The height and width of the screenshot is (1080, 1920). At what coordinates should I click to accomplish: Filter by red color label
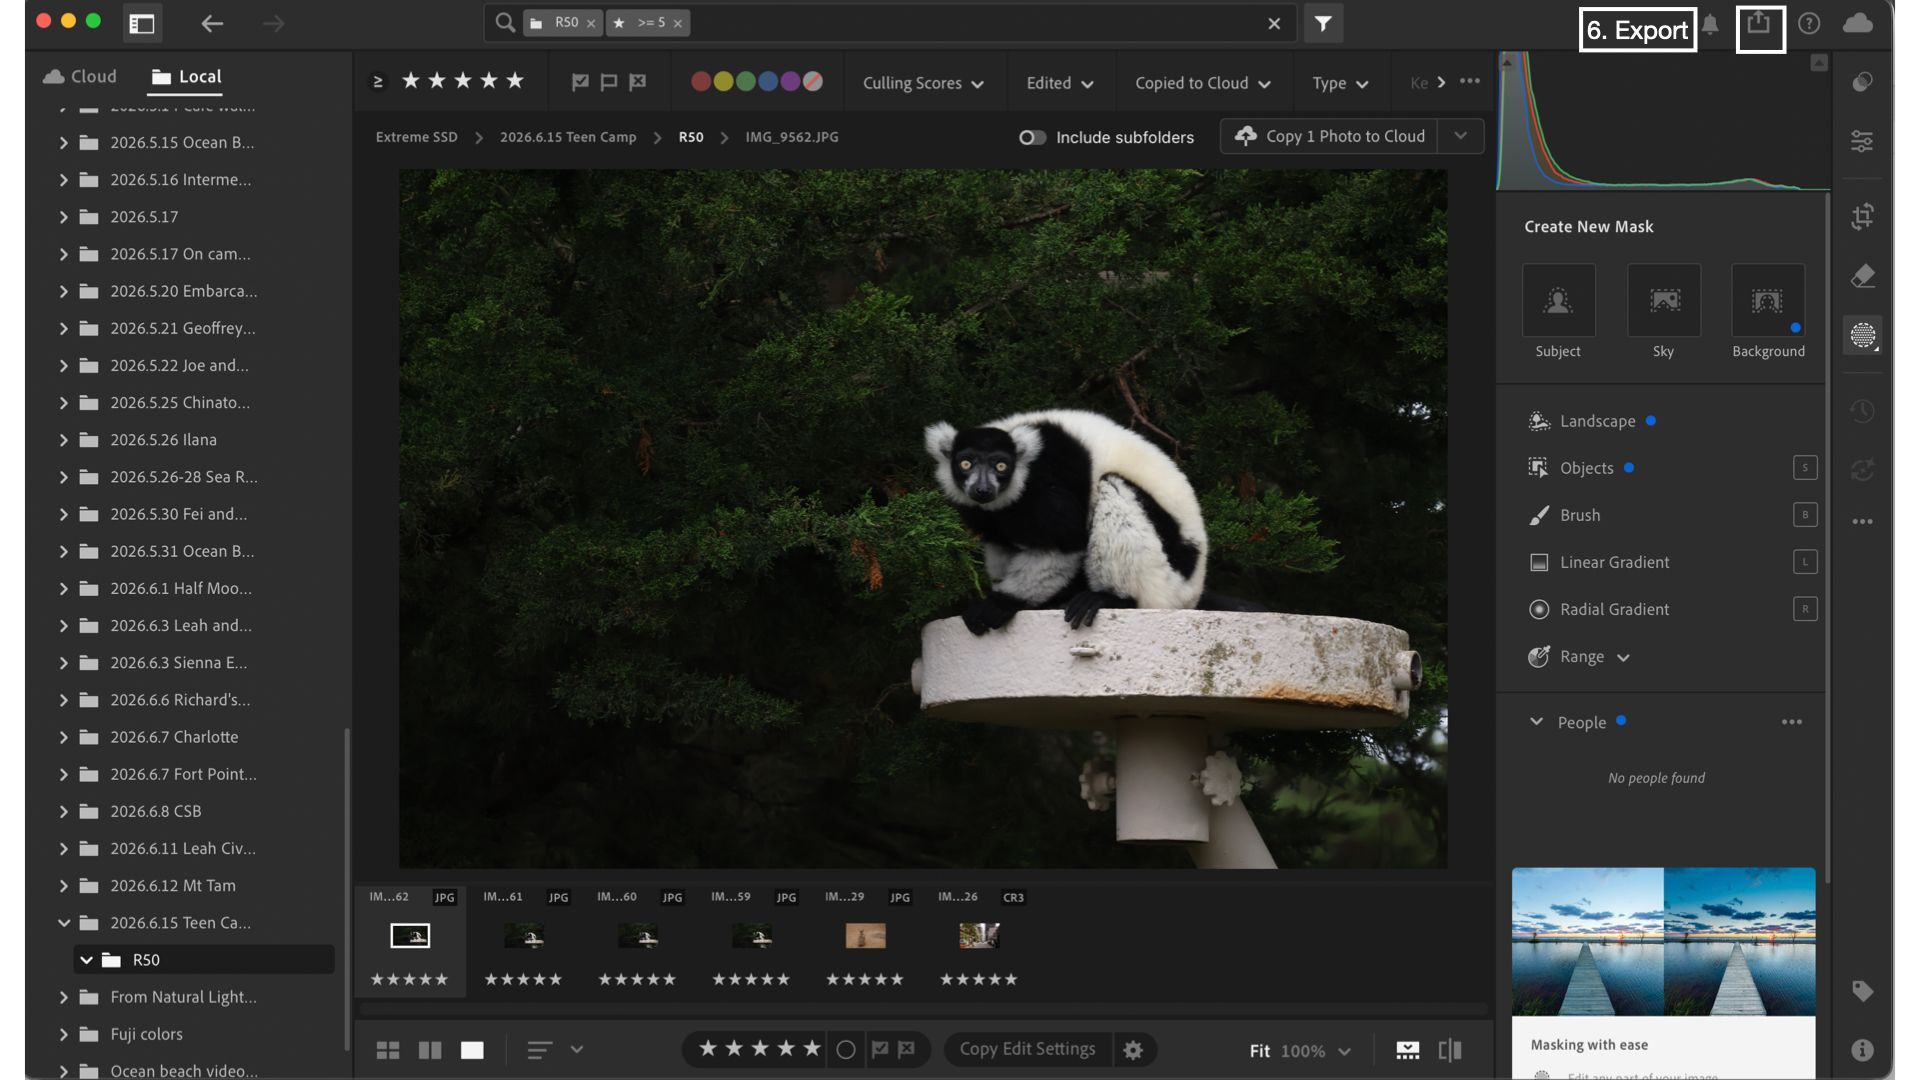click(x=700, y=82)
